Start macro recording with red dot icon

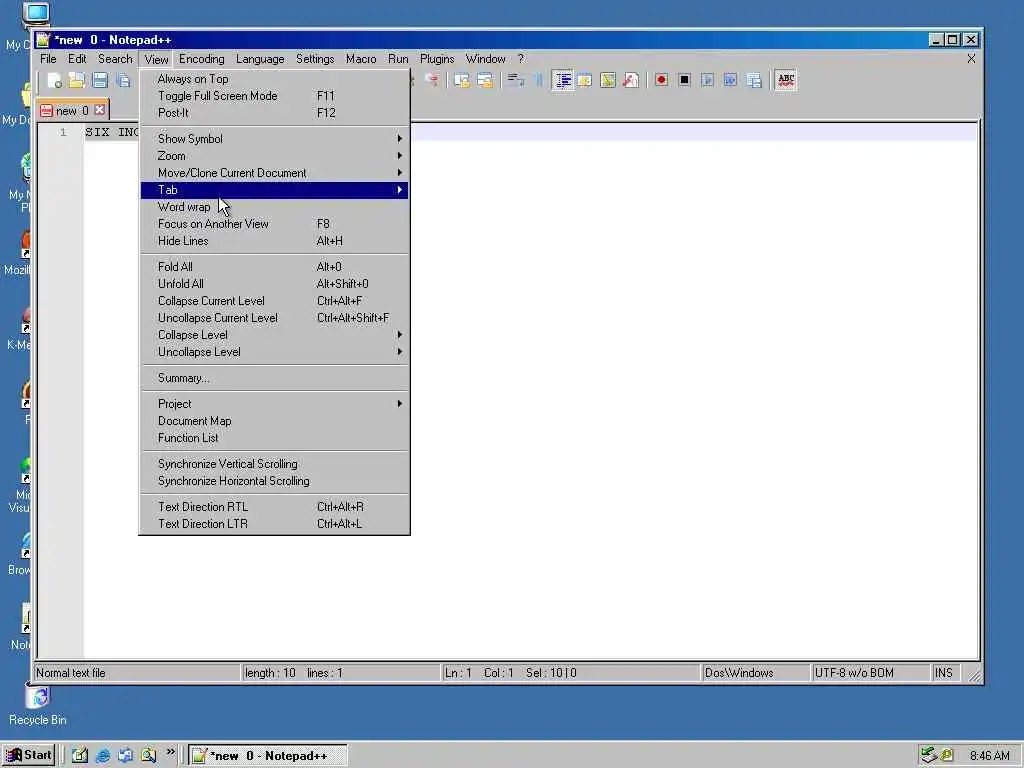(x=662, y=80)
